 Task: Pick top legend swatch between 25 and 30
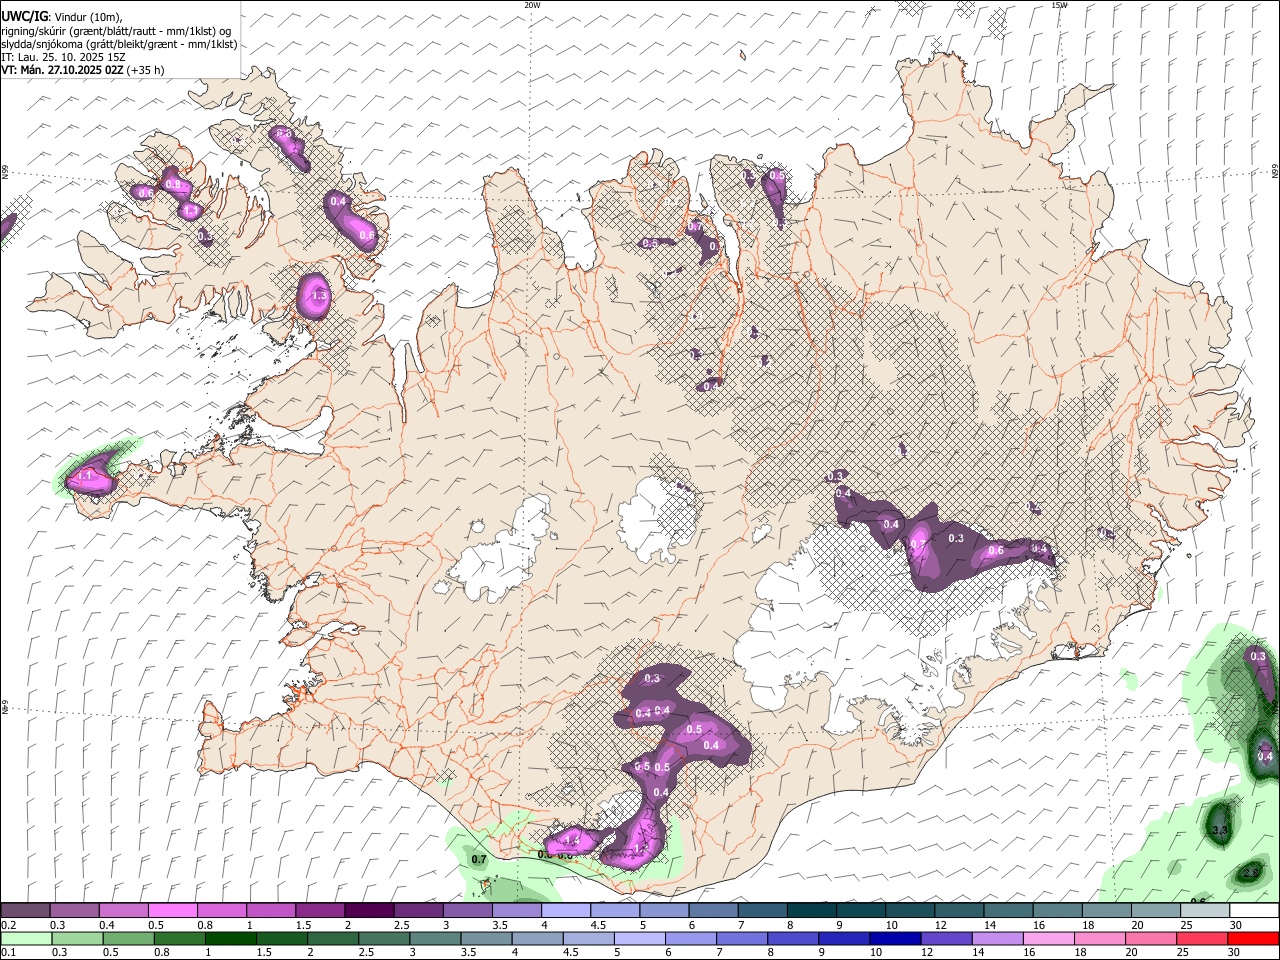tap(1206, 910)
